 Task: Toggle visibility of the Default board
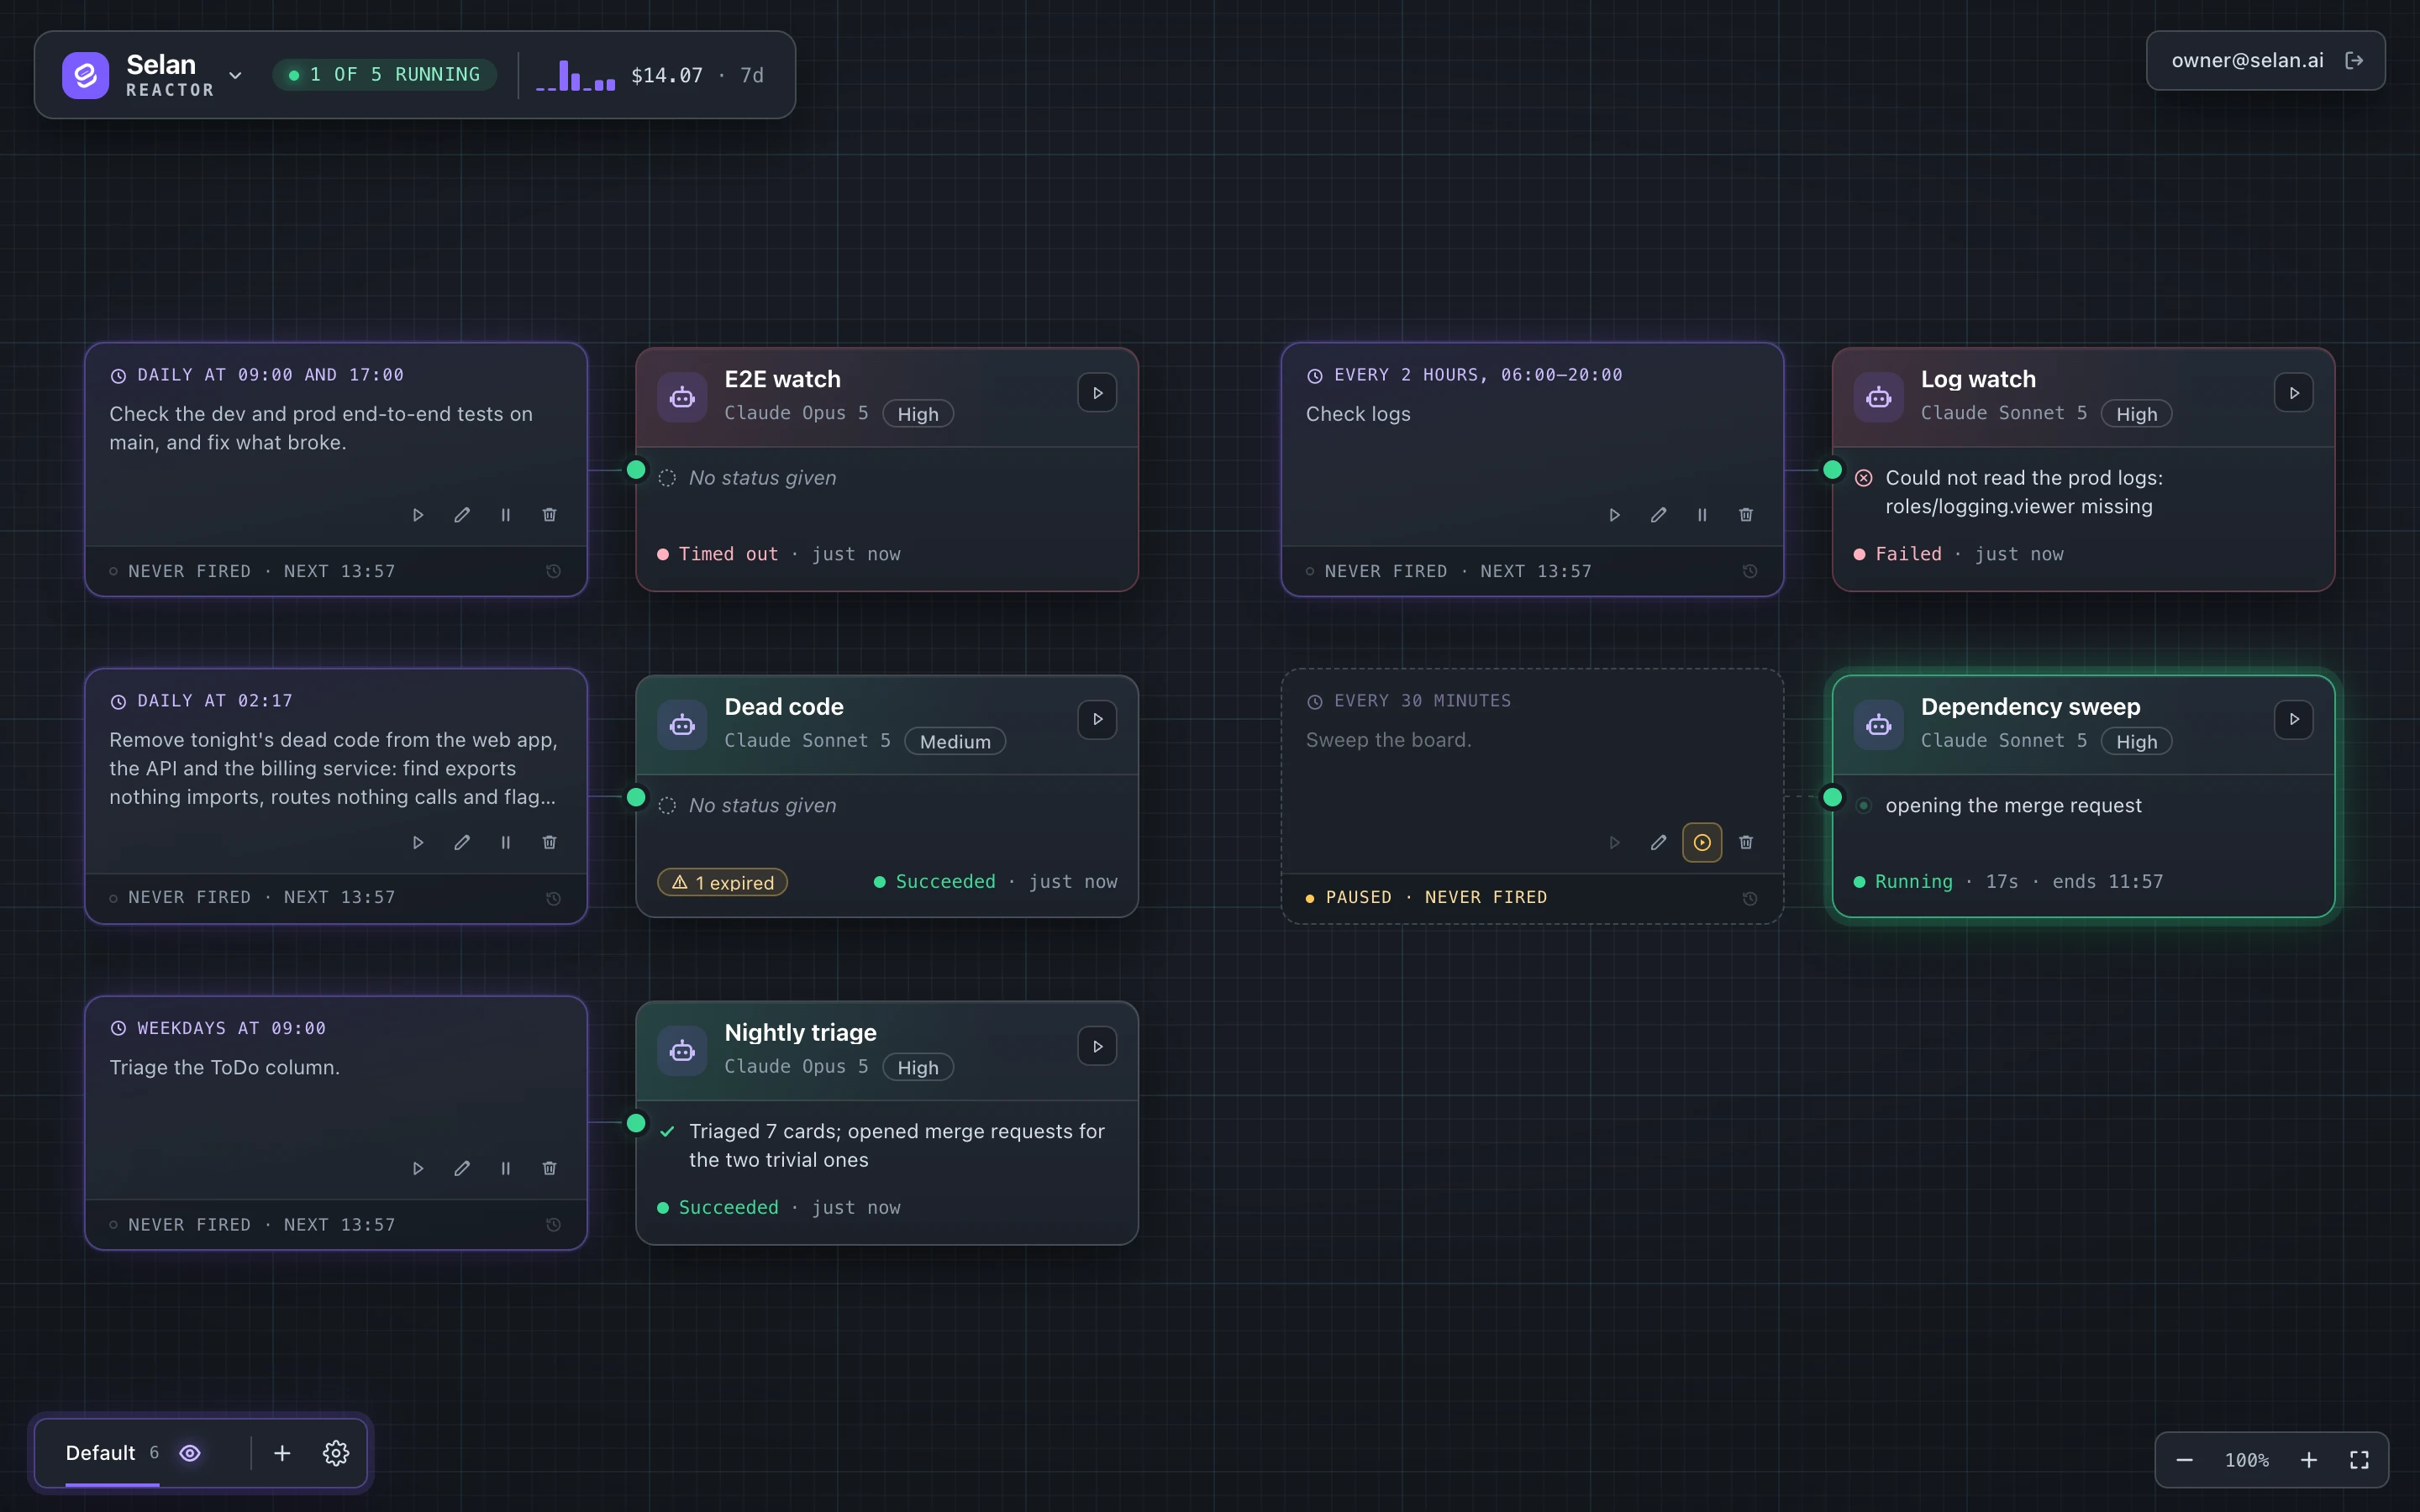click(x=190, y=1452)
